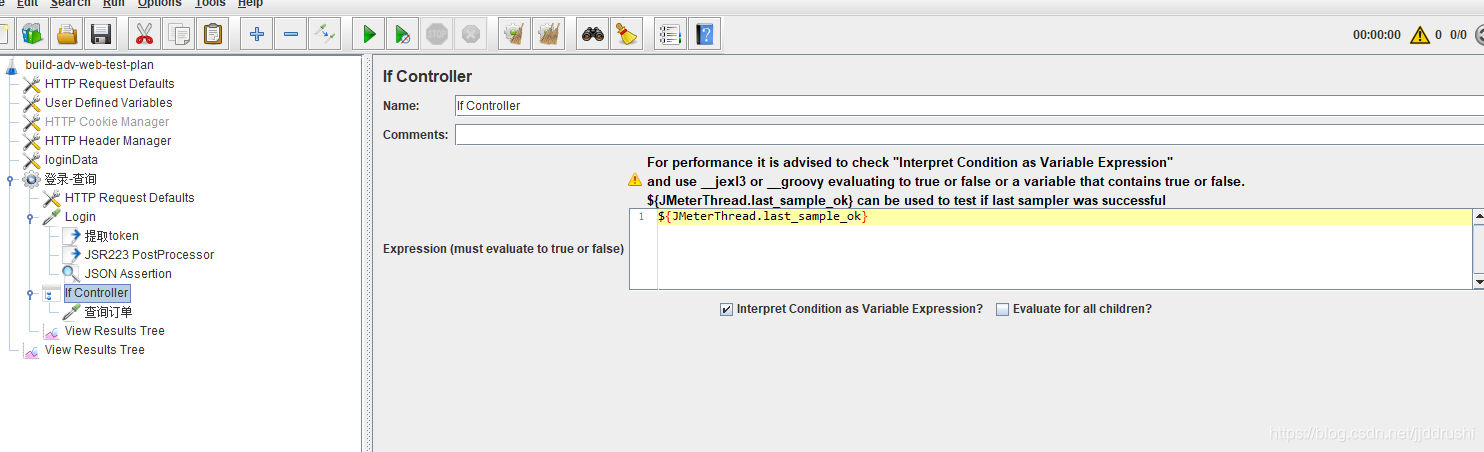Start test without pauses icon
This screenshot has width=1484, height=452.
click(x=403, y=35)
